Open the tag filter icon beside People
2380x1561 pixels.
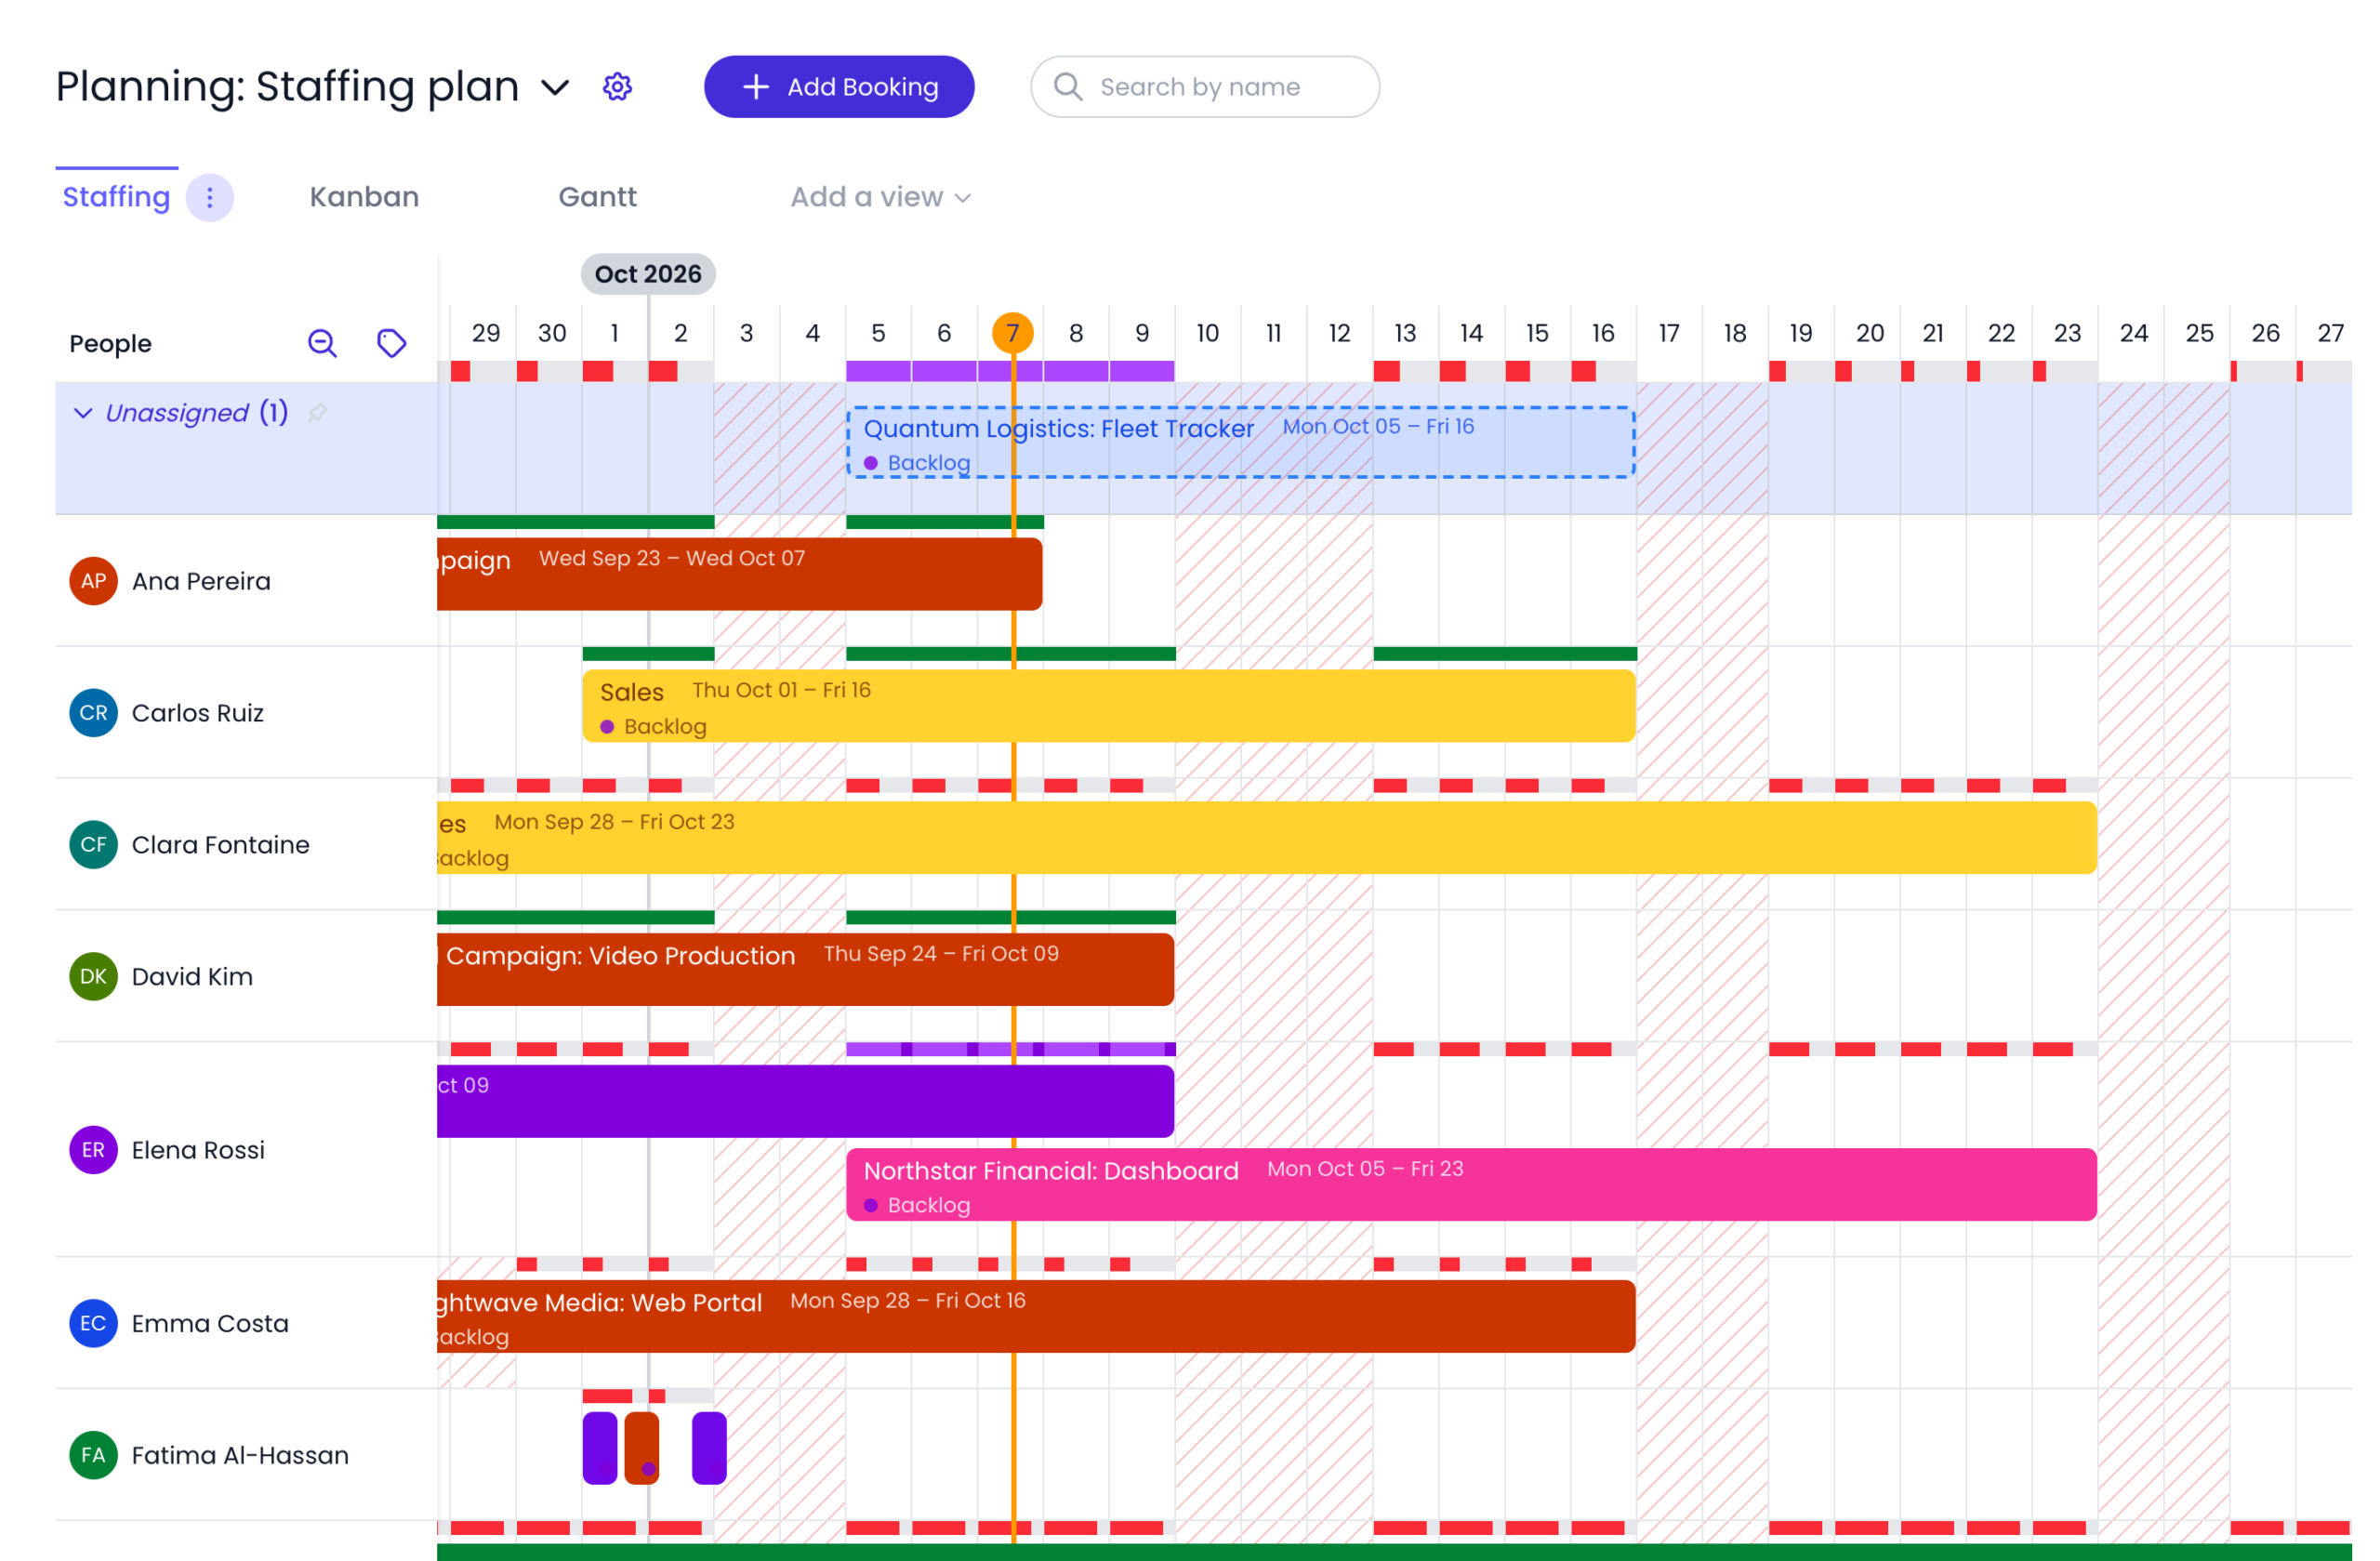pos(391,343)
